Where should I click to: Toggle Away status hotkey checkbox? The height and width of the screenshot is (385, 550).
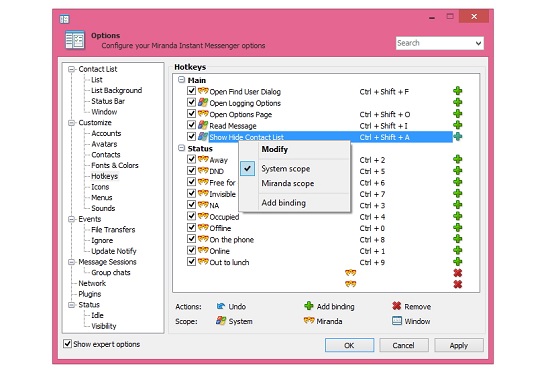pos(191,159)
